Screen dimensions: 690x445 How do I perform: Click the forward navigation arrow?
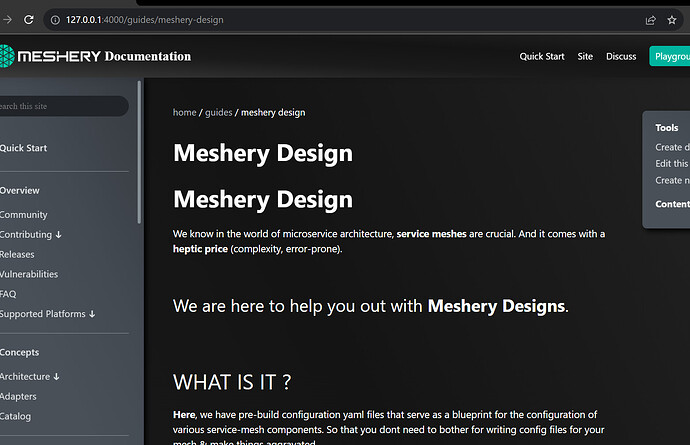[7, 20]
